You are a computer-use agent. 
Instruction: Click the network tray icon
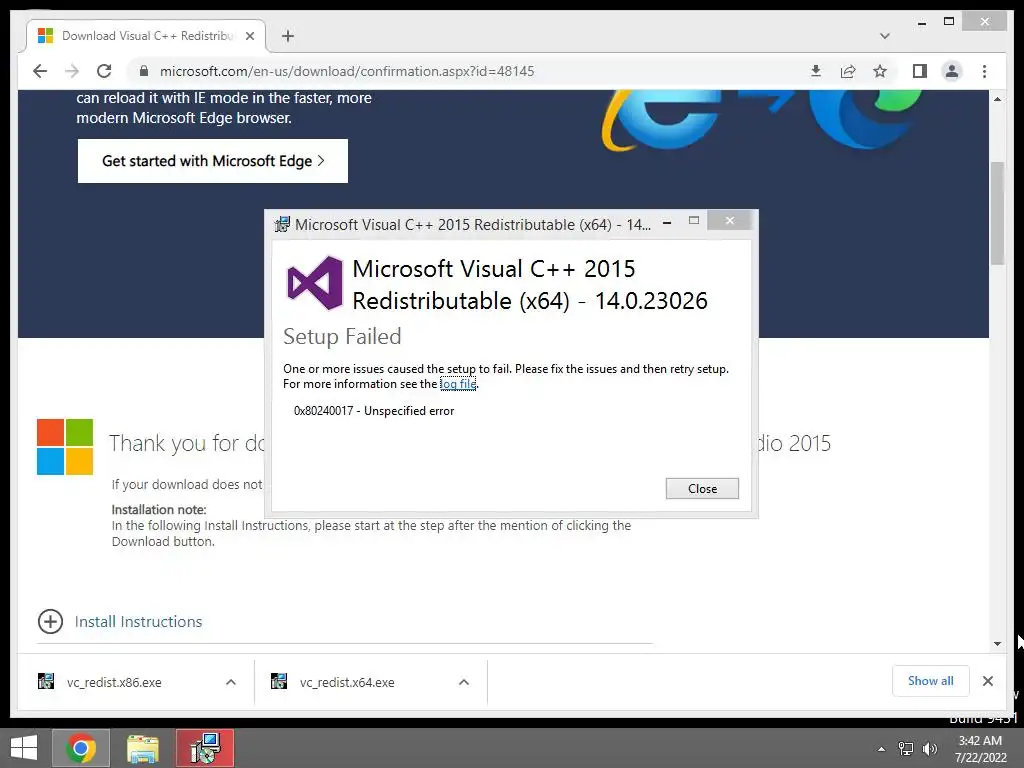pyautogui.click(x=906, y=749)
